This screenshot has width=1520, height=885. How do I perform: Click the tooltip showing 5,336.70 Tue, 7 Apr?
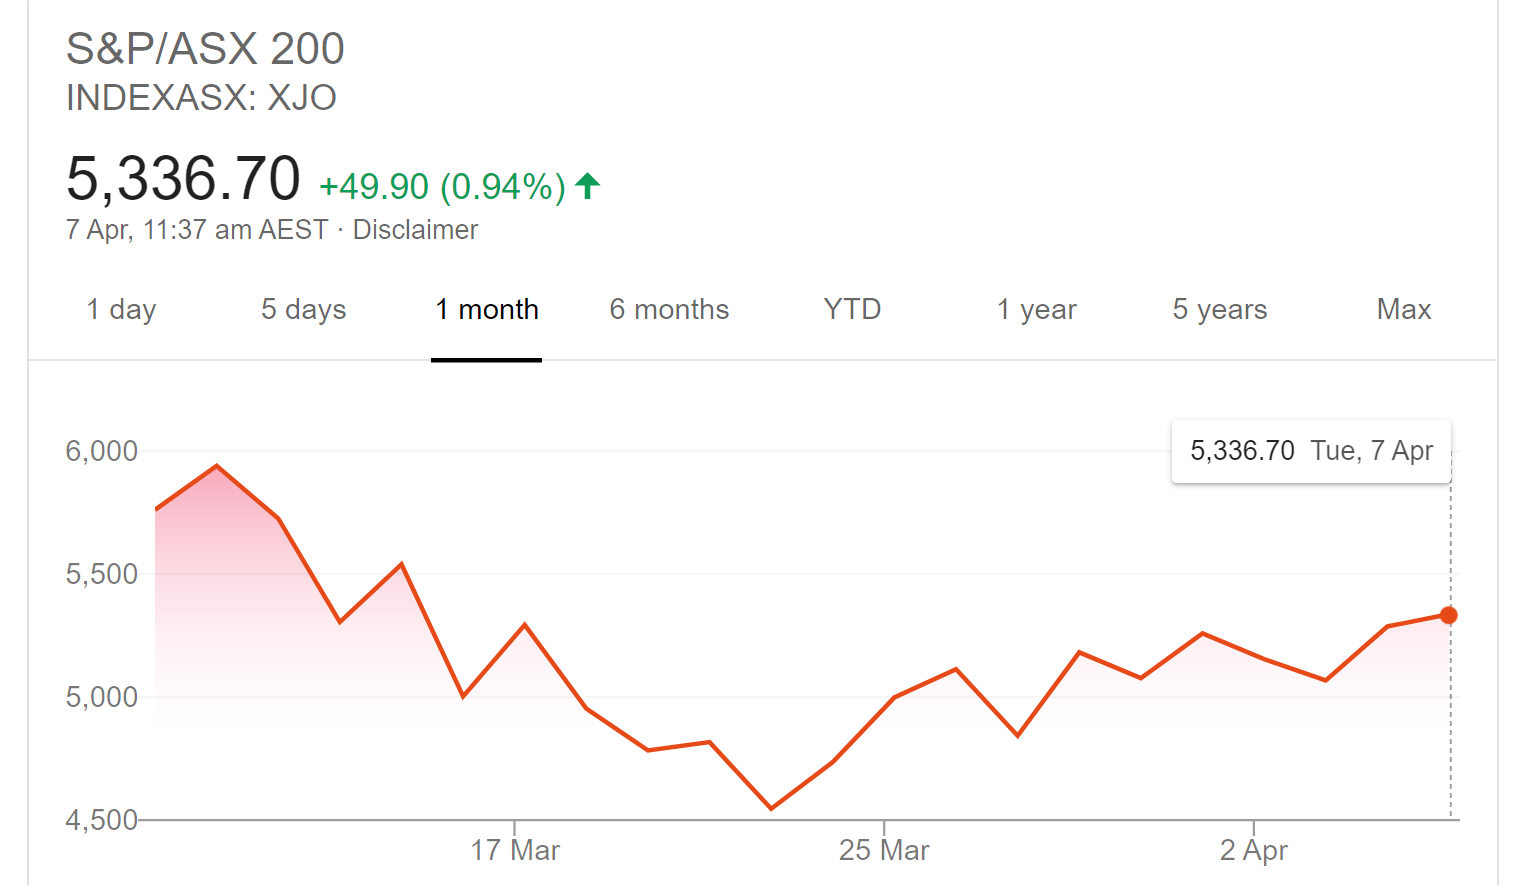click(1310, 451)
